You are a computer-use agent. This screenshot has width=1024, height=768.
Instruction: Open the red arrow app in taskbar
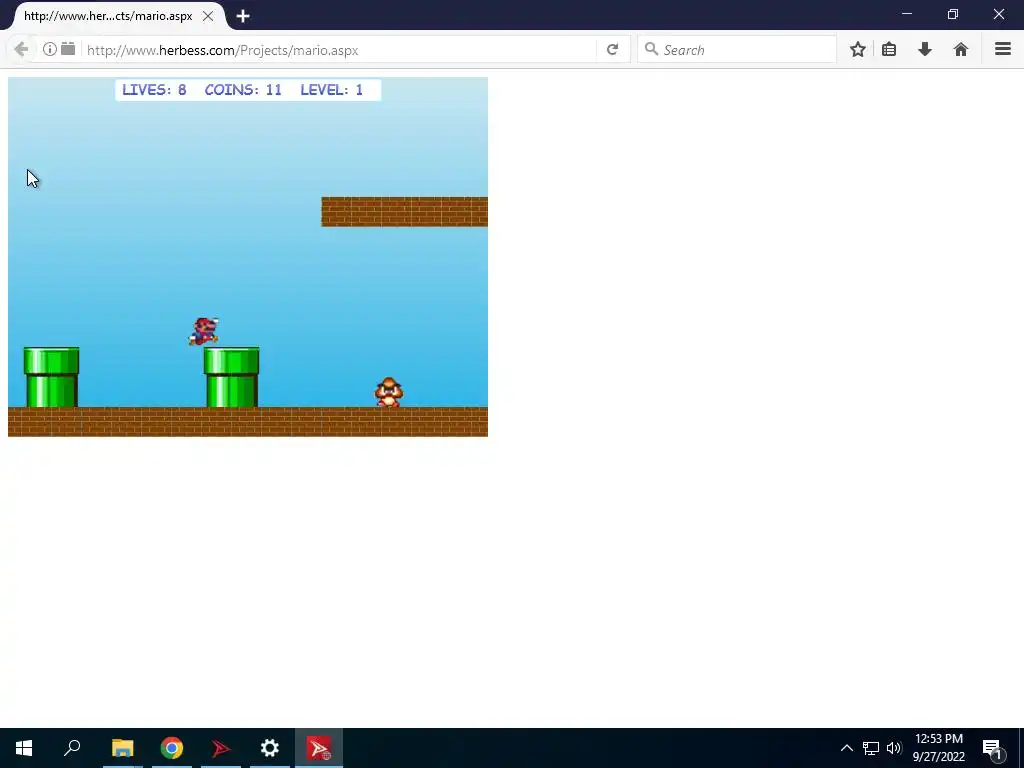point(221,748)
